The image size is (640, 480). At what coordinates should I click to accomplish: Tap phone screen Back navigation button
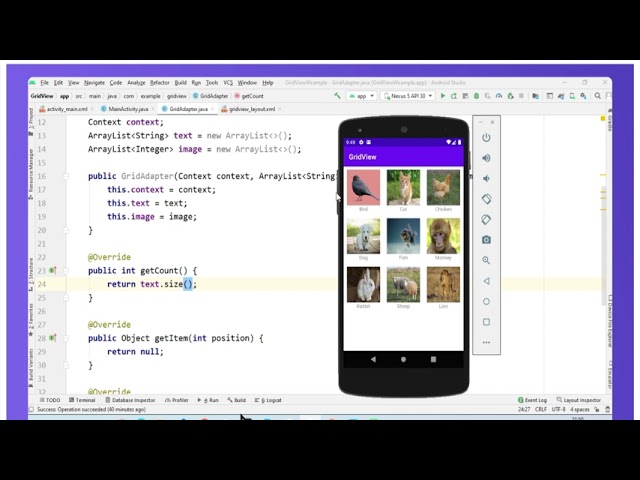[x=373, y=359]
